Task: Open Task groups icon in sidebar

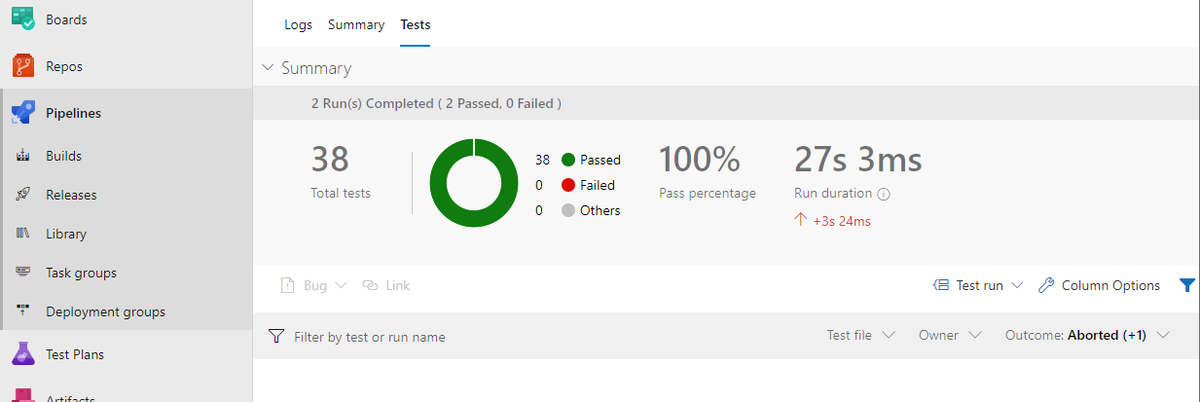Action: 23,272
